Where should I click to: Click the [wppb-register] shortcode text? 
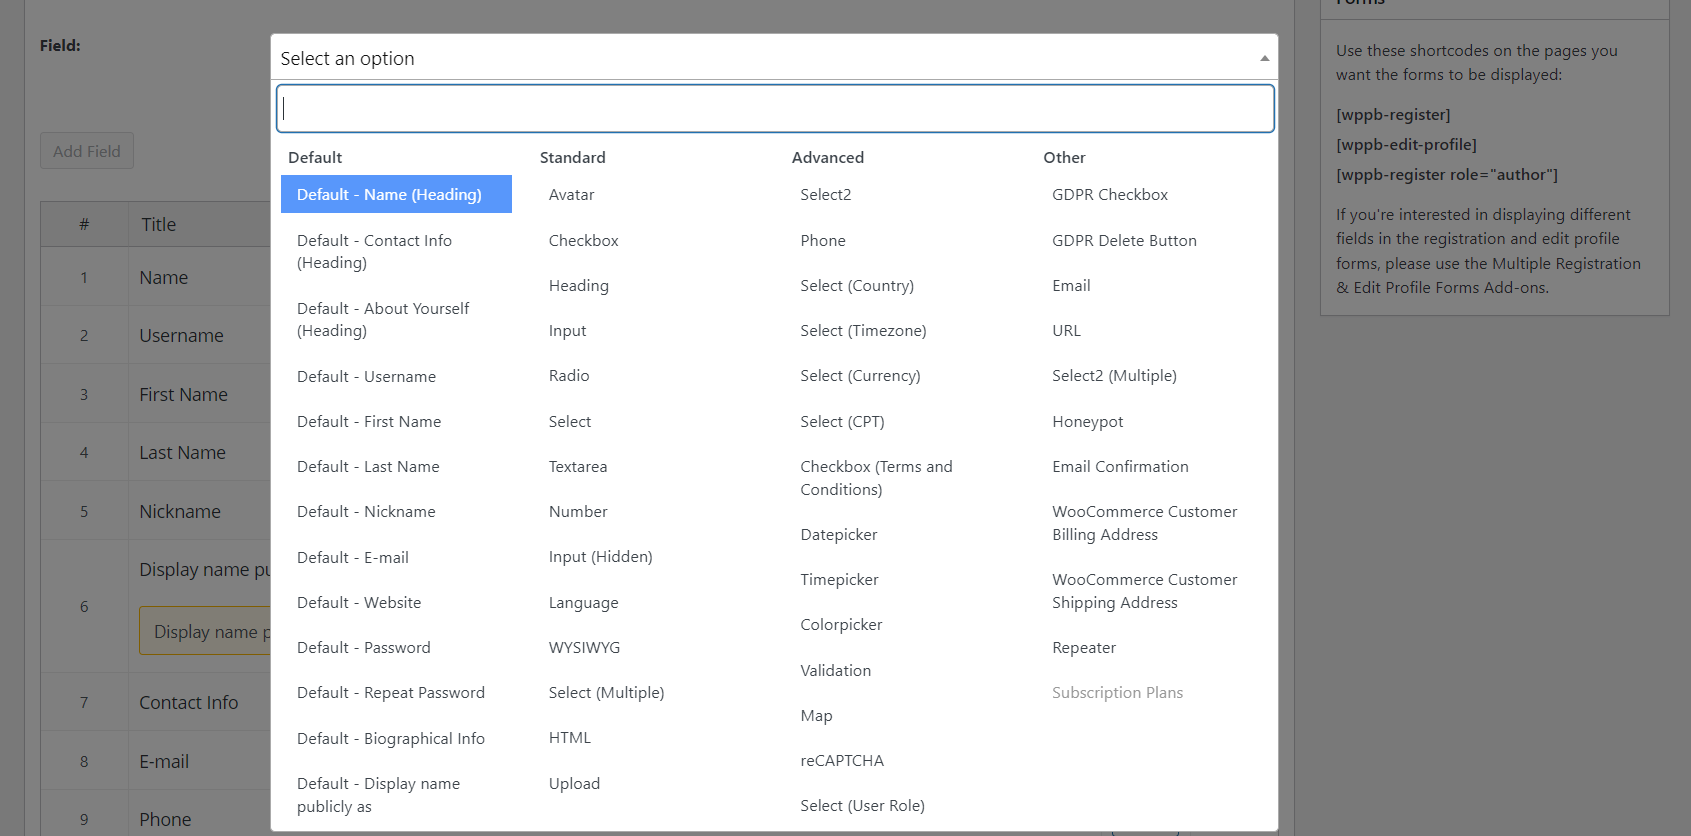[x=1393, y=115]
